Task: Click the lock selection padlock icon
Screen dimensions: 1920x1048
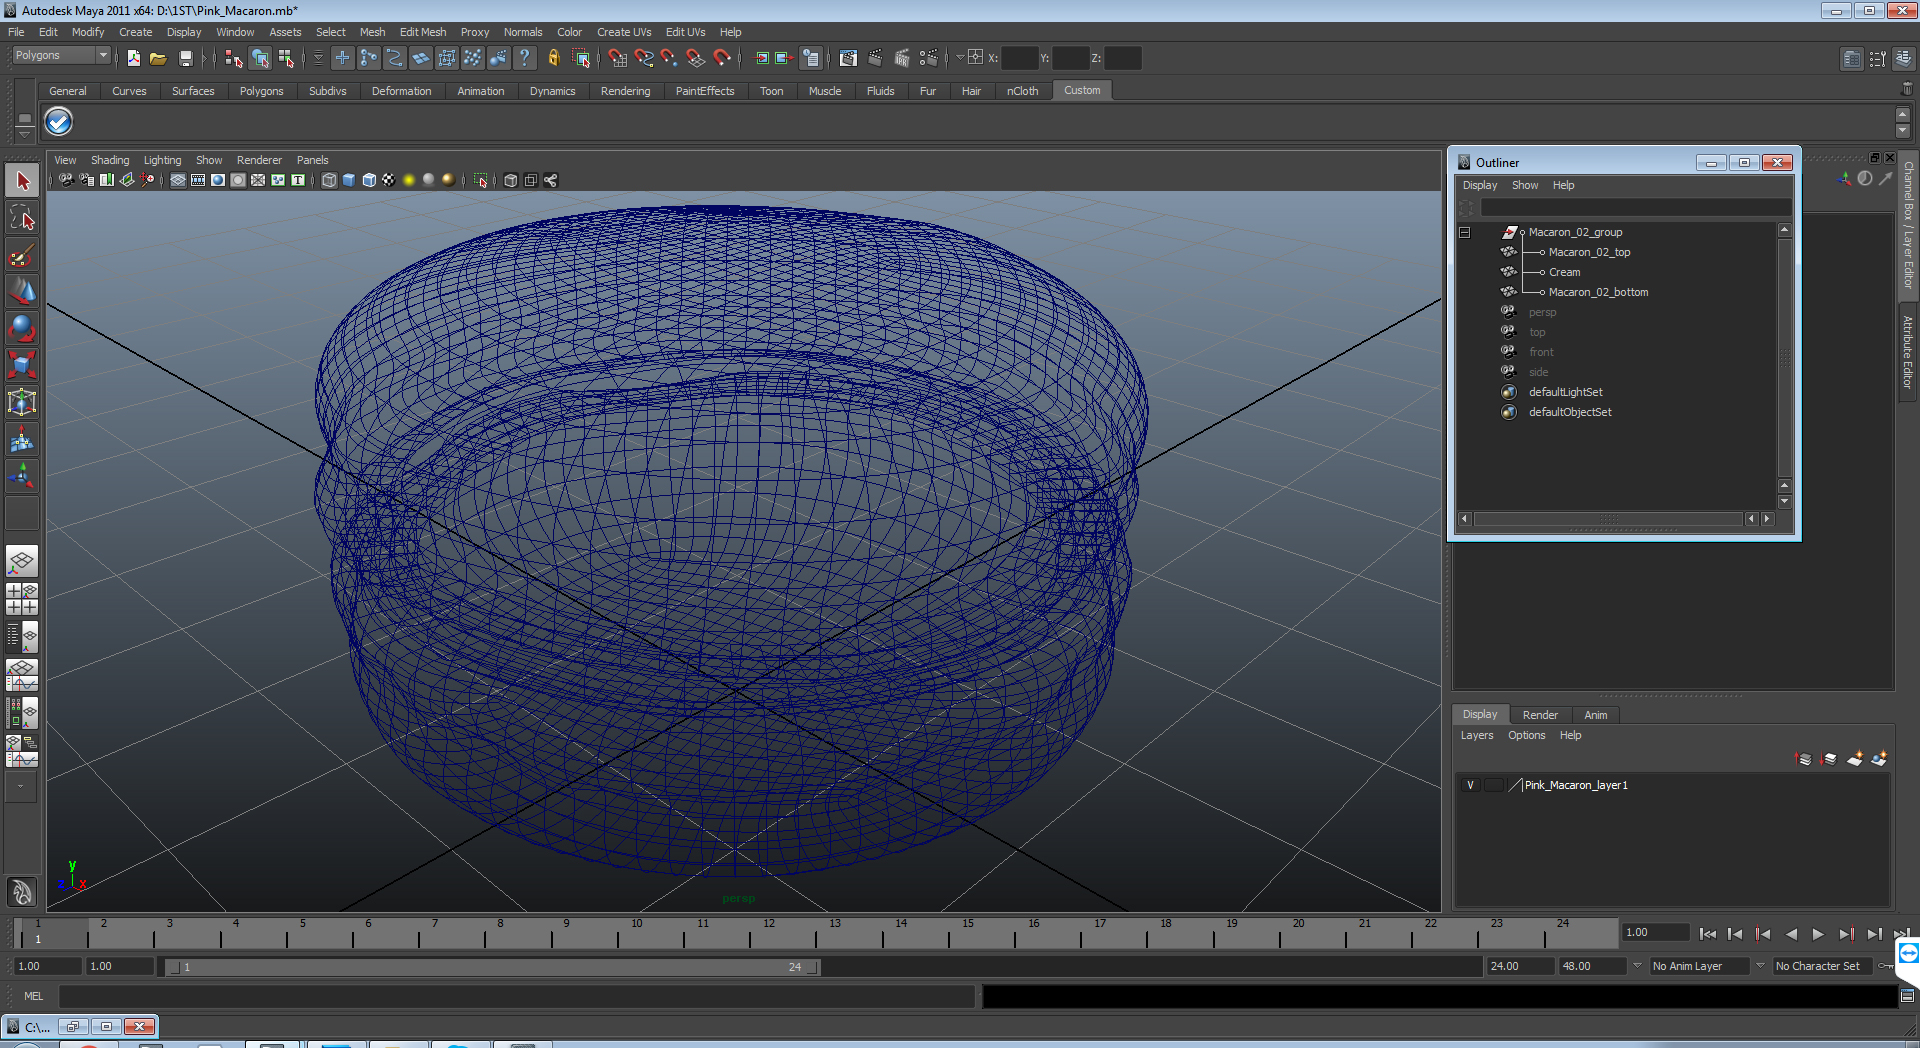Action: pos(554,59)
